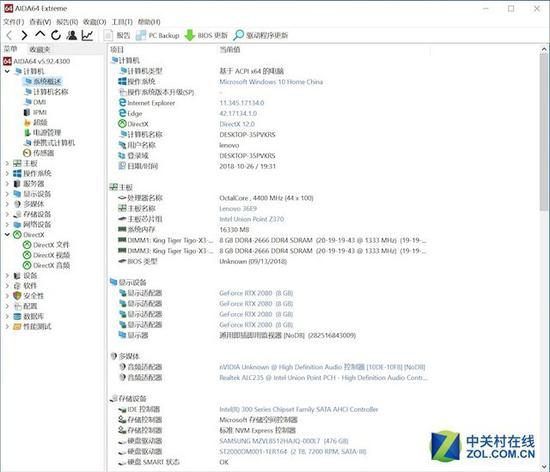Open the ST2000DM001 hard drive link
This screenshot has height=472, width=550.
293,451
